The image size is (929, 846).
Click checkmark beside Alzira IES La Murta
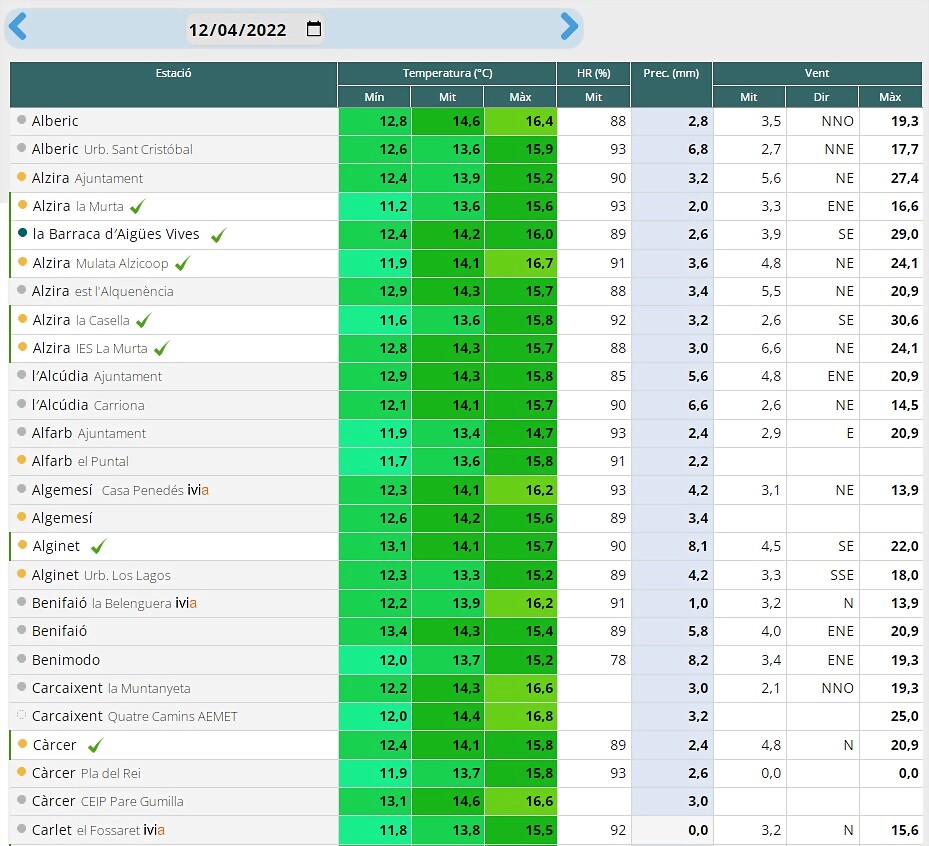162,348
